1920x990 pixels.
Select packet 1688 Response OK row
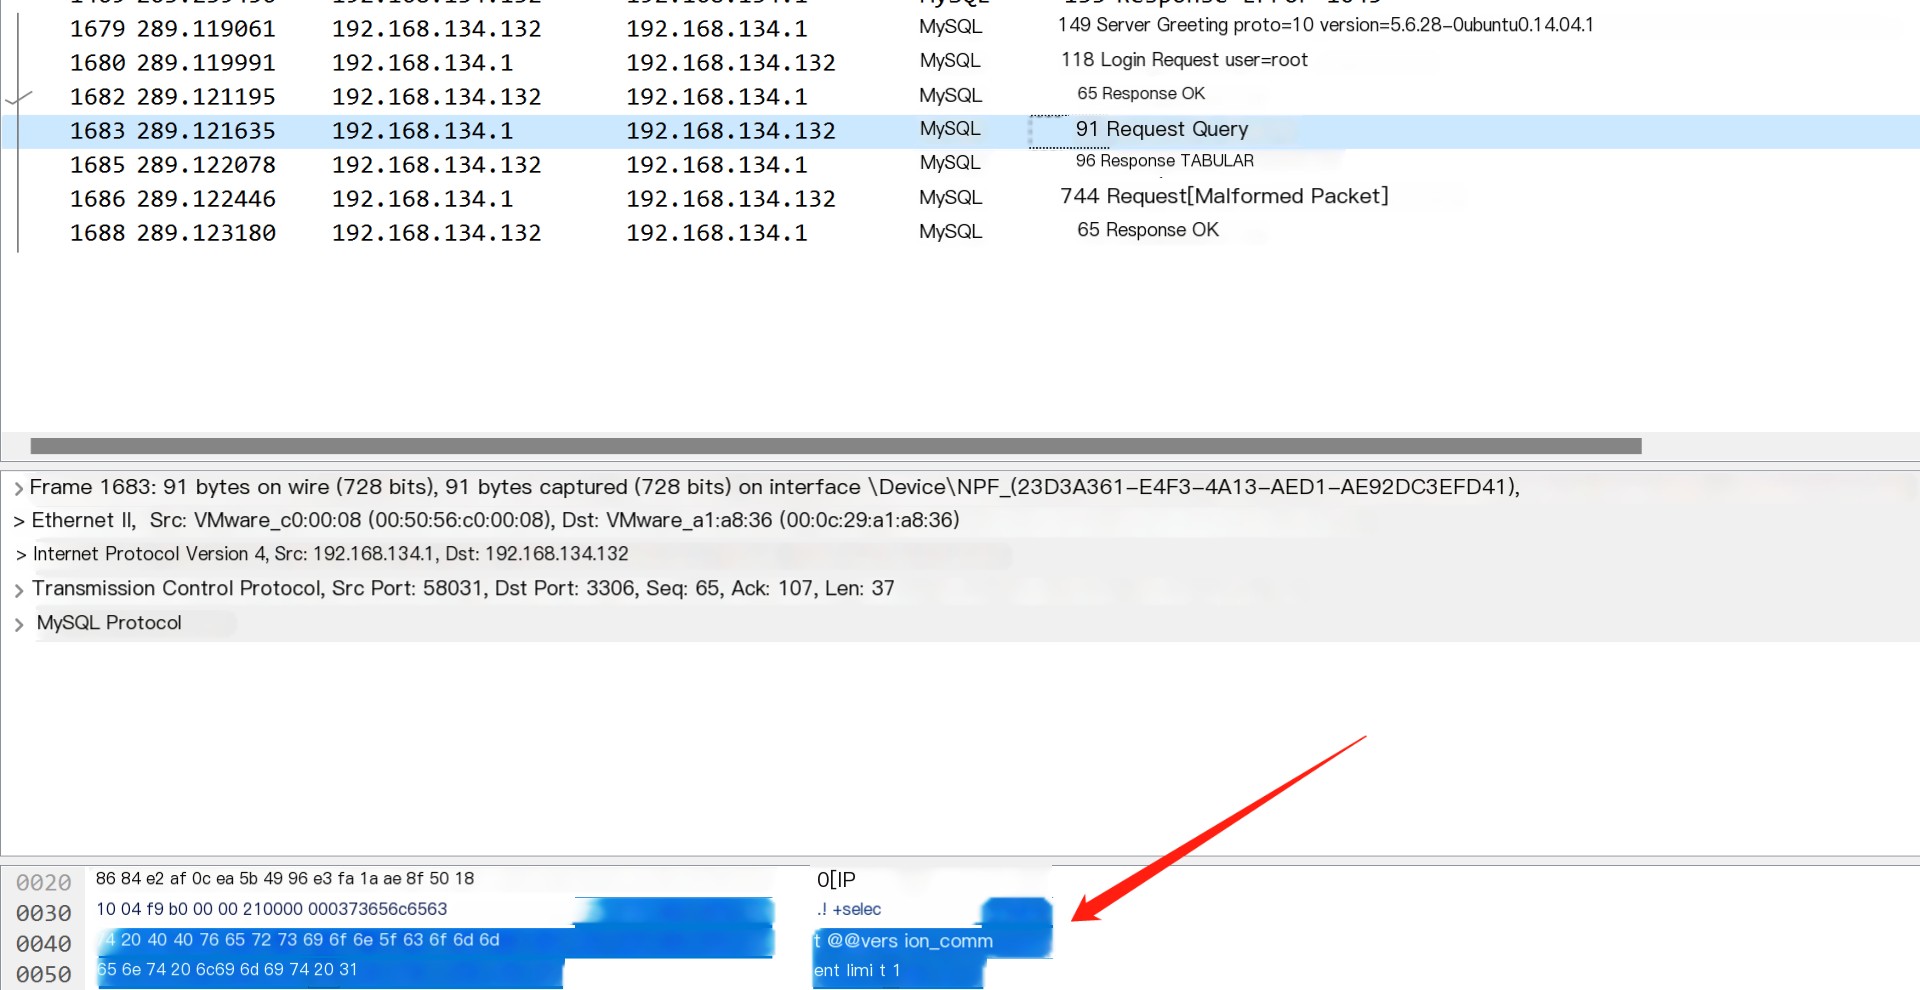click(x=960, y=232)
